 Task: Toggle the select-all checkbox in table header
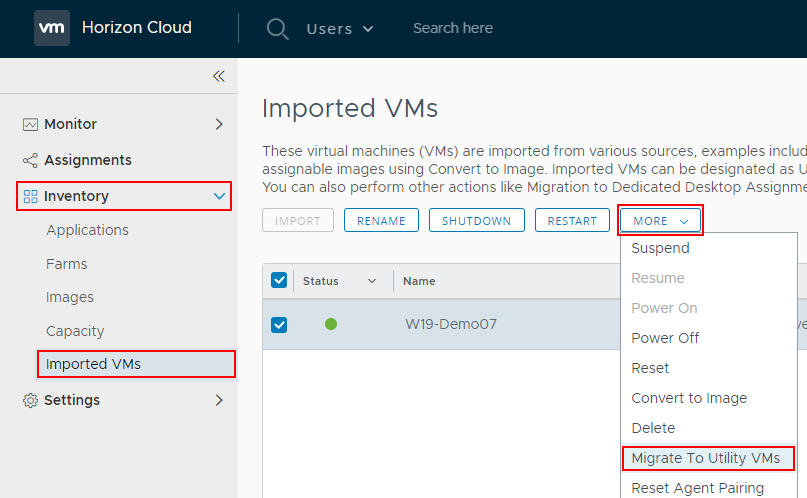coord(279,281)
